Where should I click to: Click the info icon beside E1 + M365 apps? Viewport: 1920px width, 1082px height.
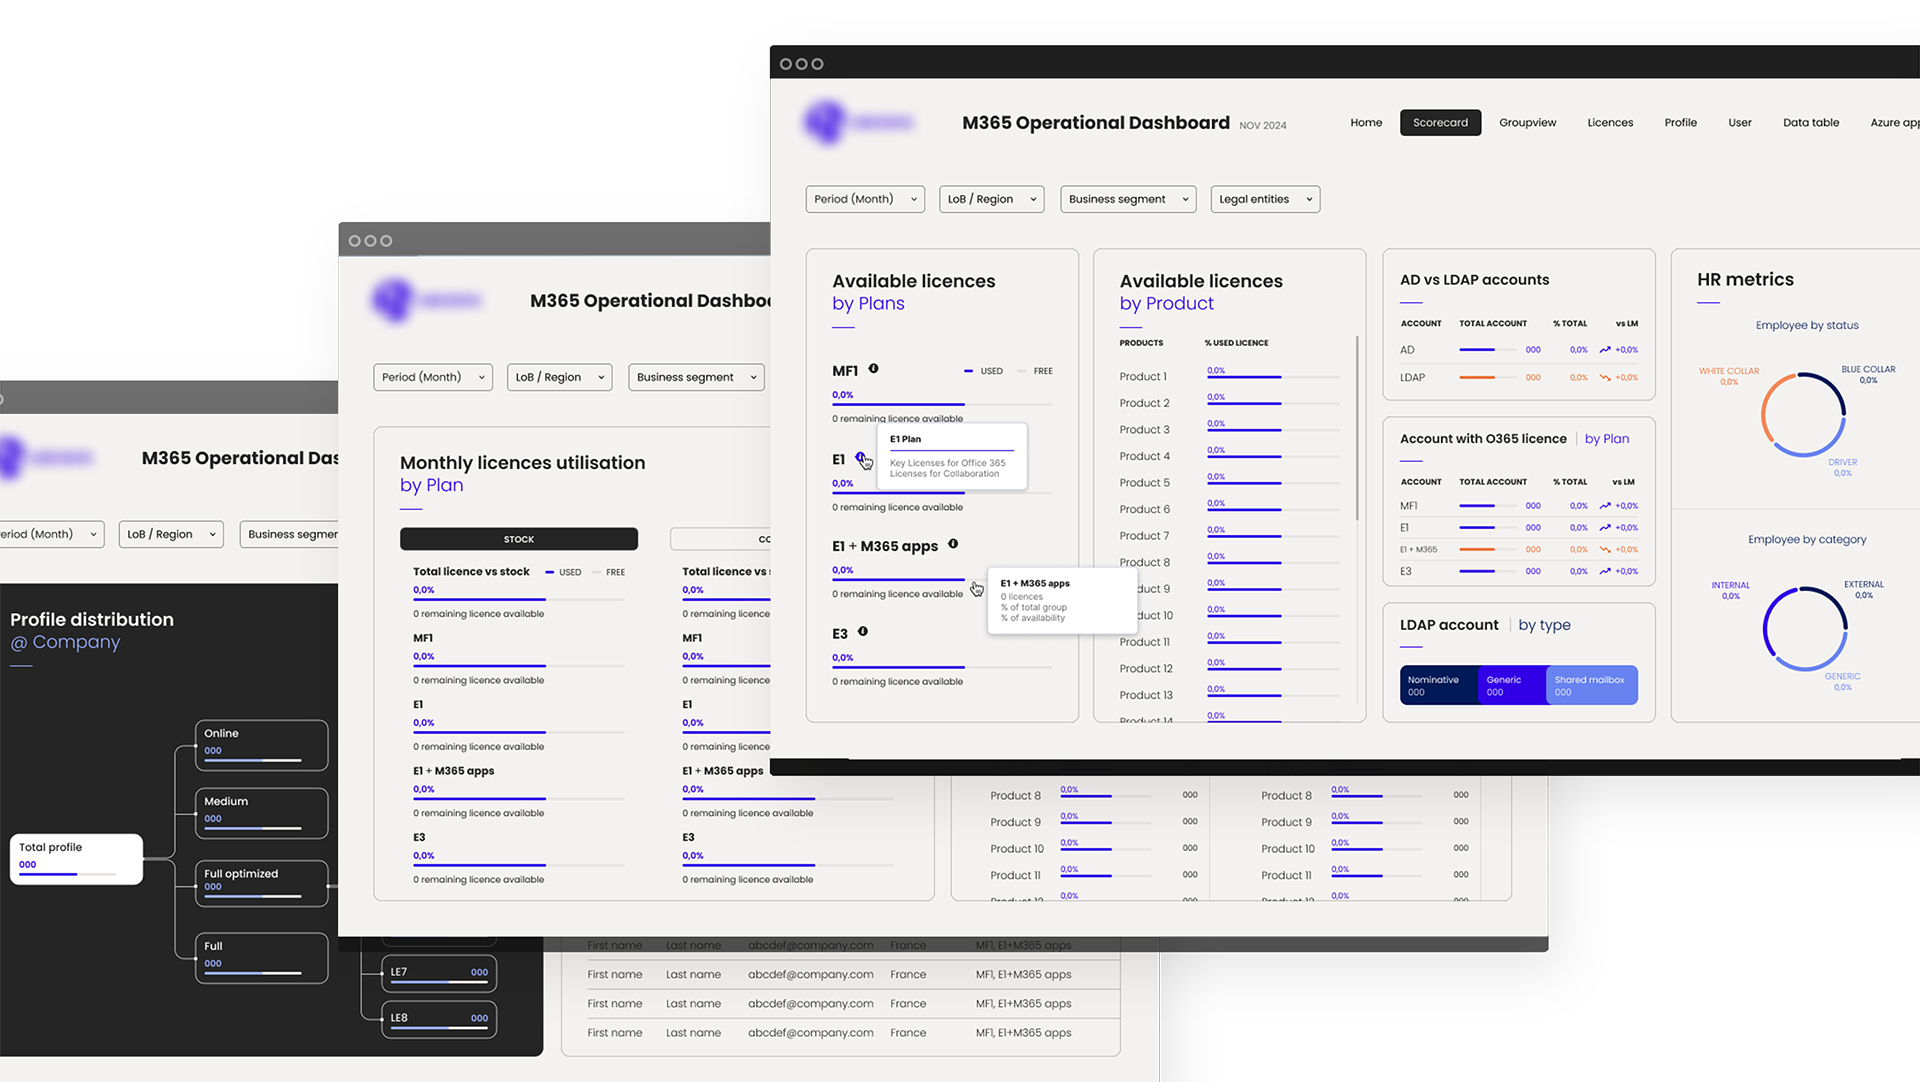tap(953, 544)
